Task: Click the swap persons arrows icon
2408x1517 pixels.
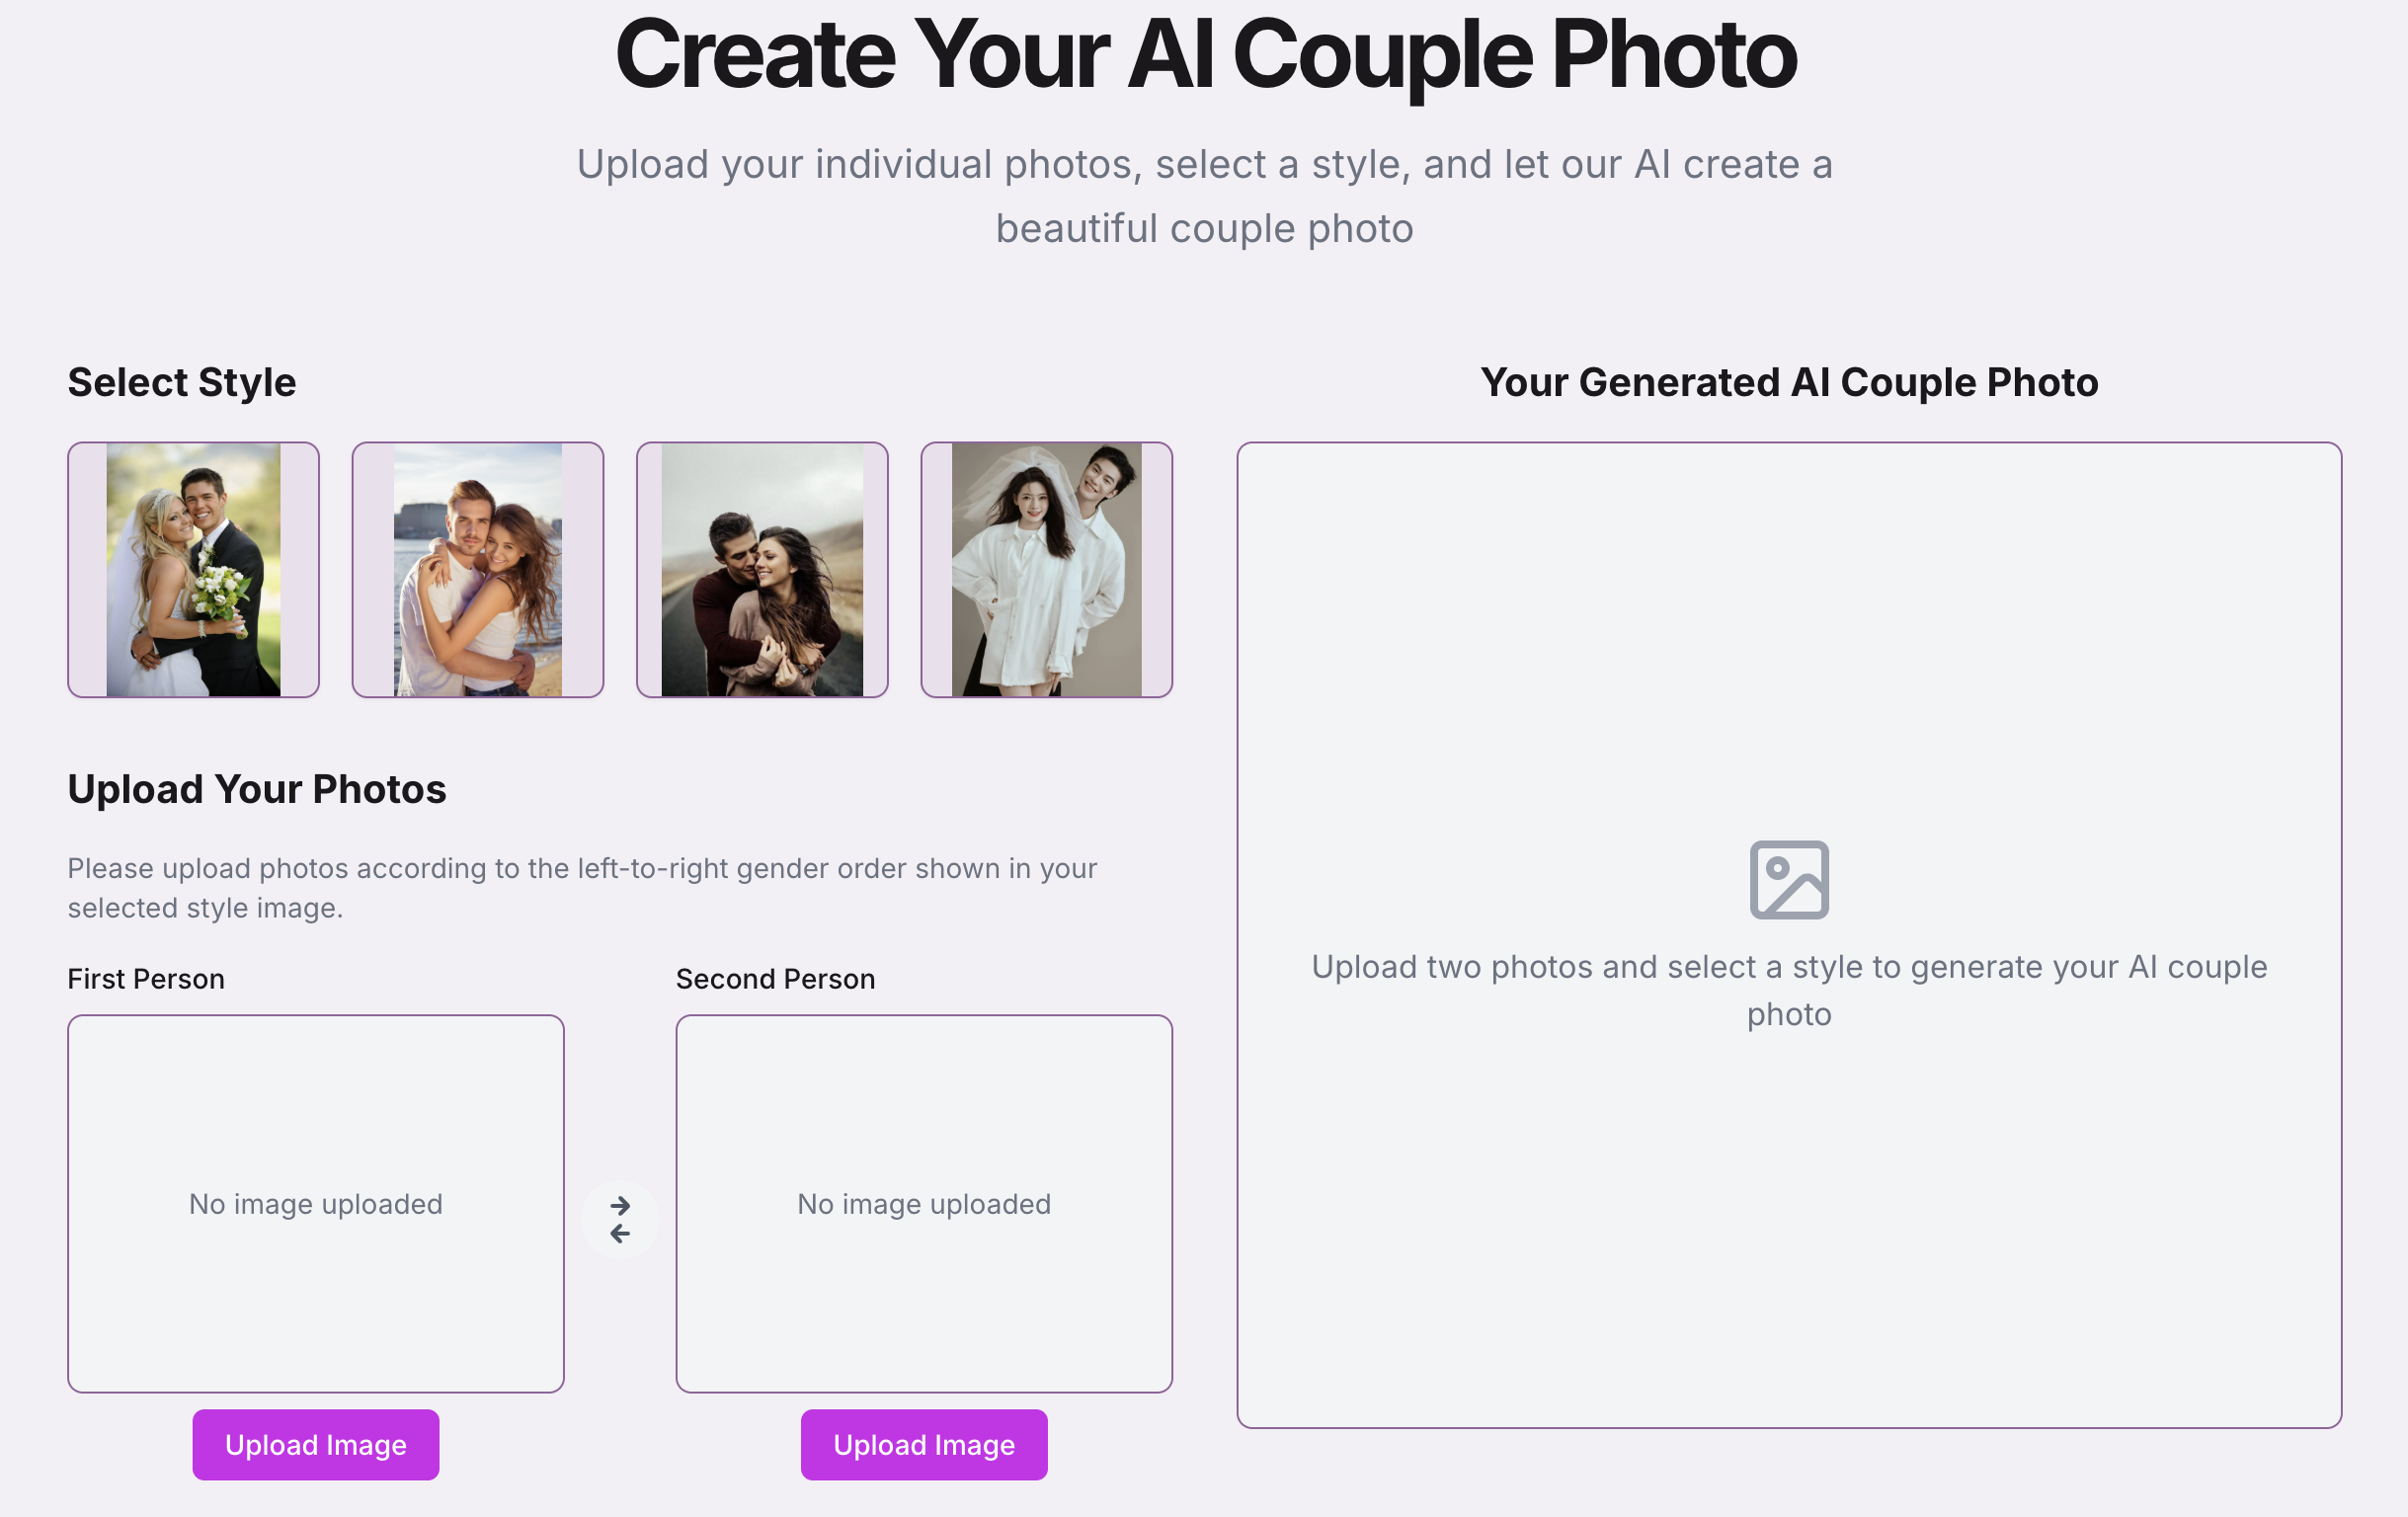Action: (620, 1219)
